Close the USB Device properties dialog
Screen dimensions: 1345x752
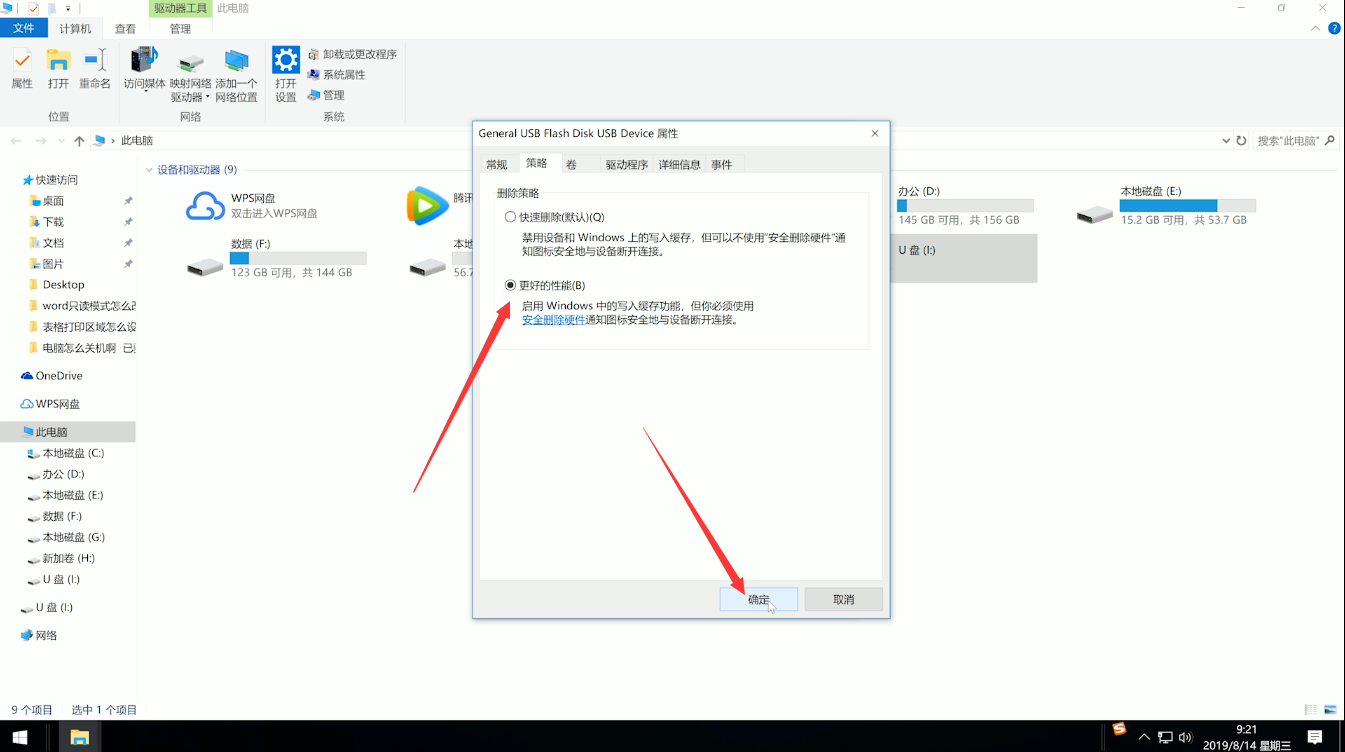coord(875,133)
